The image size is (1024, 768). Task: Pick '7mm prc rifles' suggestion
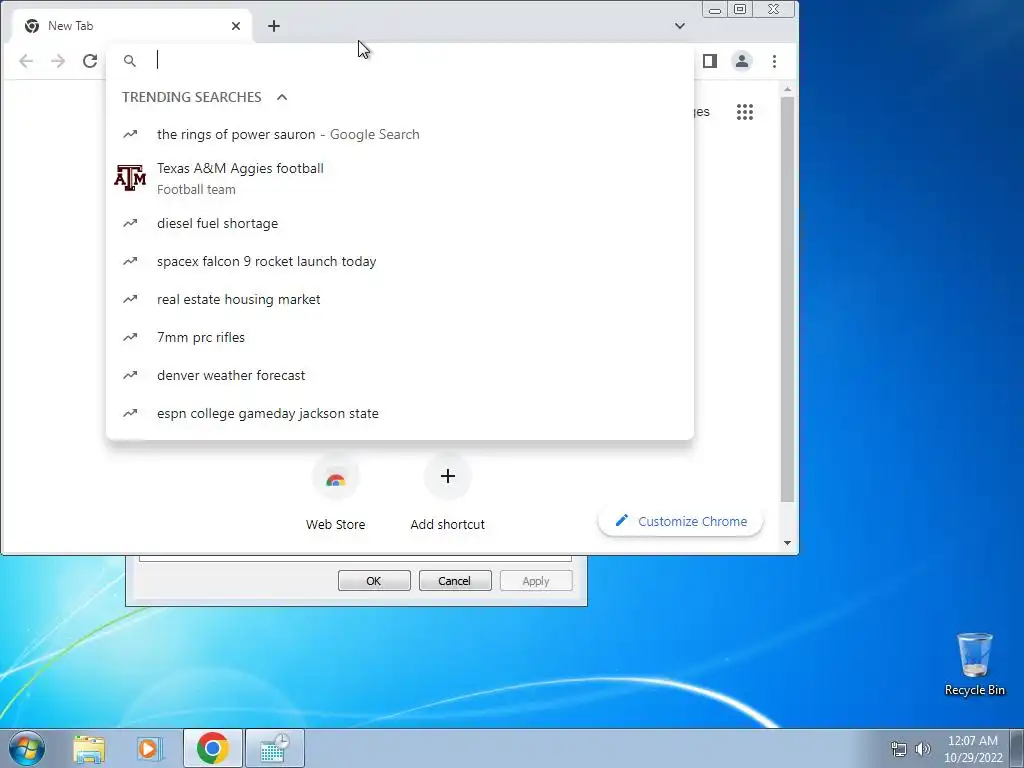coord(400,337)
